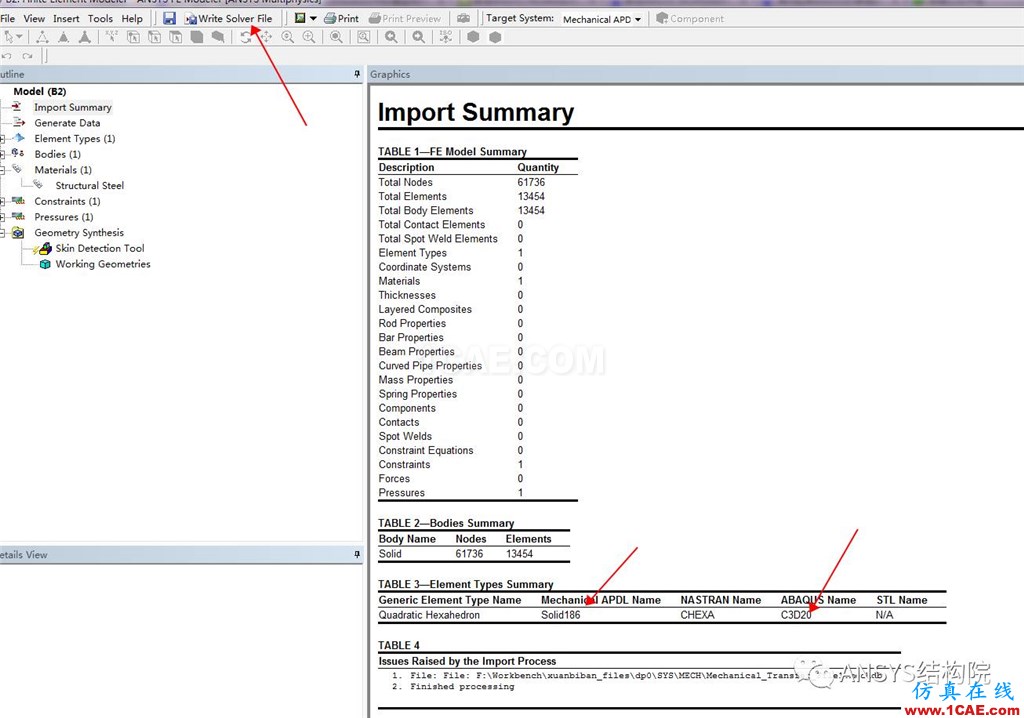Select Working Geometries item
1024x718 pixels.
(103, 264)
